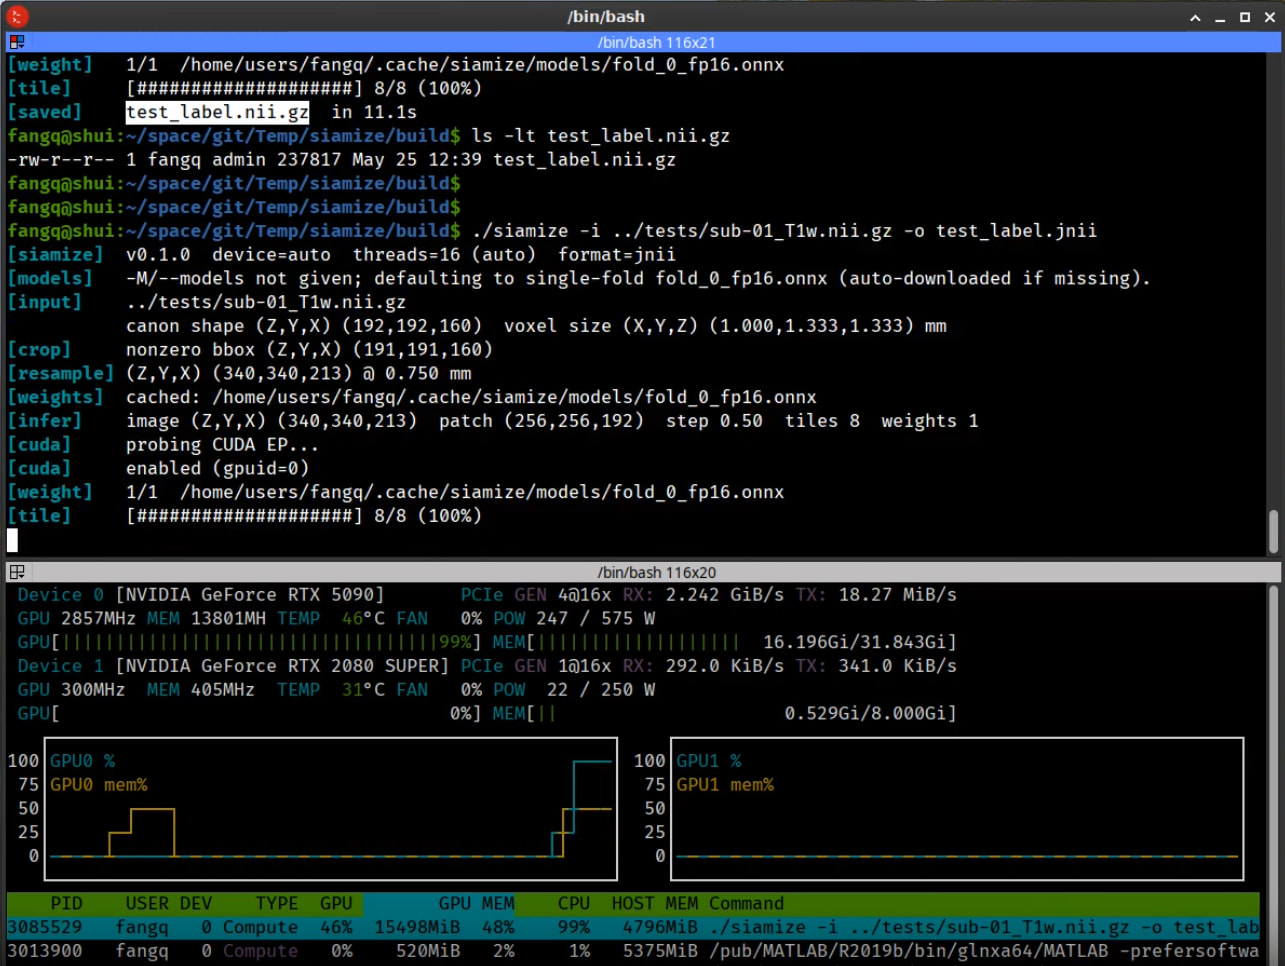The image size is (1285, 966).
Task: Click the '31°C' temperature of Device 1
Action: coord(364,690)
